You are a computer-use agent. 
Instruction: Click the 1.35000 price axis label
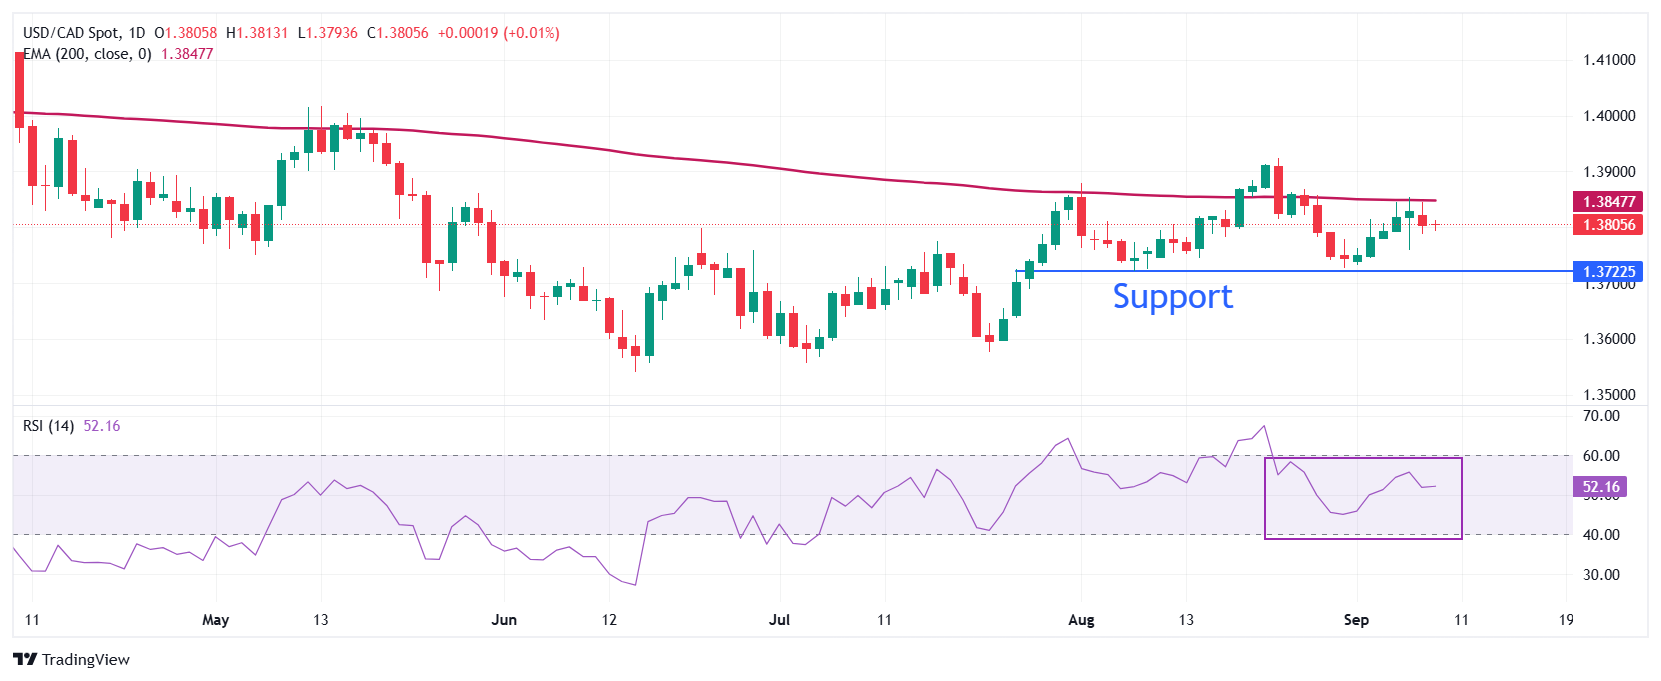coord(1609,395)
